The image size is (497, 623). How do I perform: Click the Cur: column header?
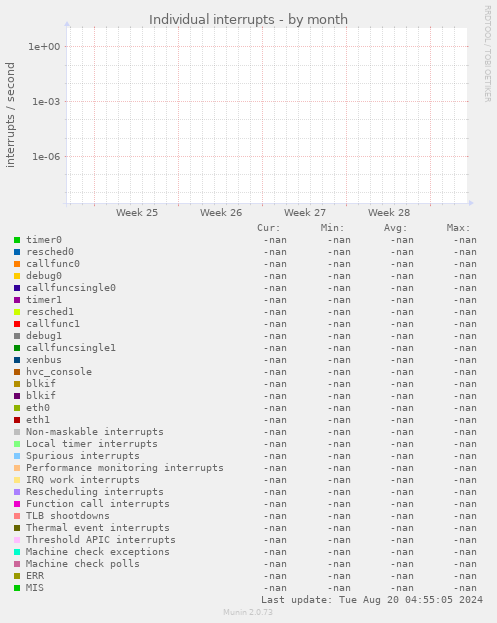pos(269,228)
